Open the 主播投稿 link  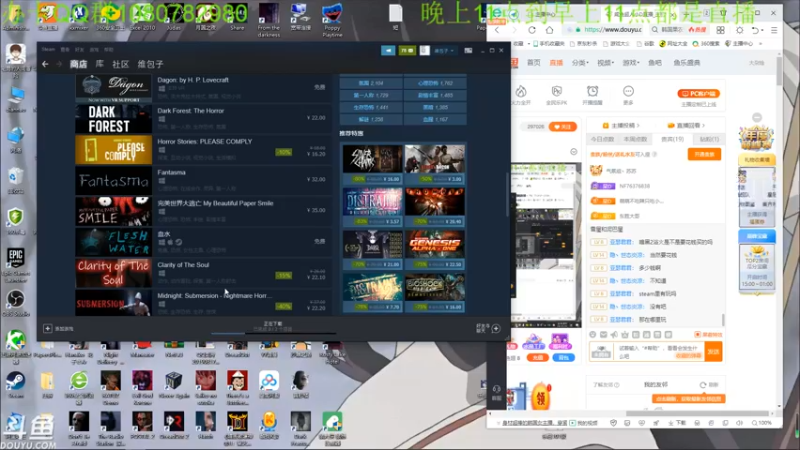pyautogui.click(x=621, y=126)
